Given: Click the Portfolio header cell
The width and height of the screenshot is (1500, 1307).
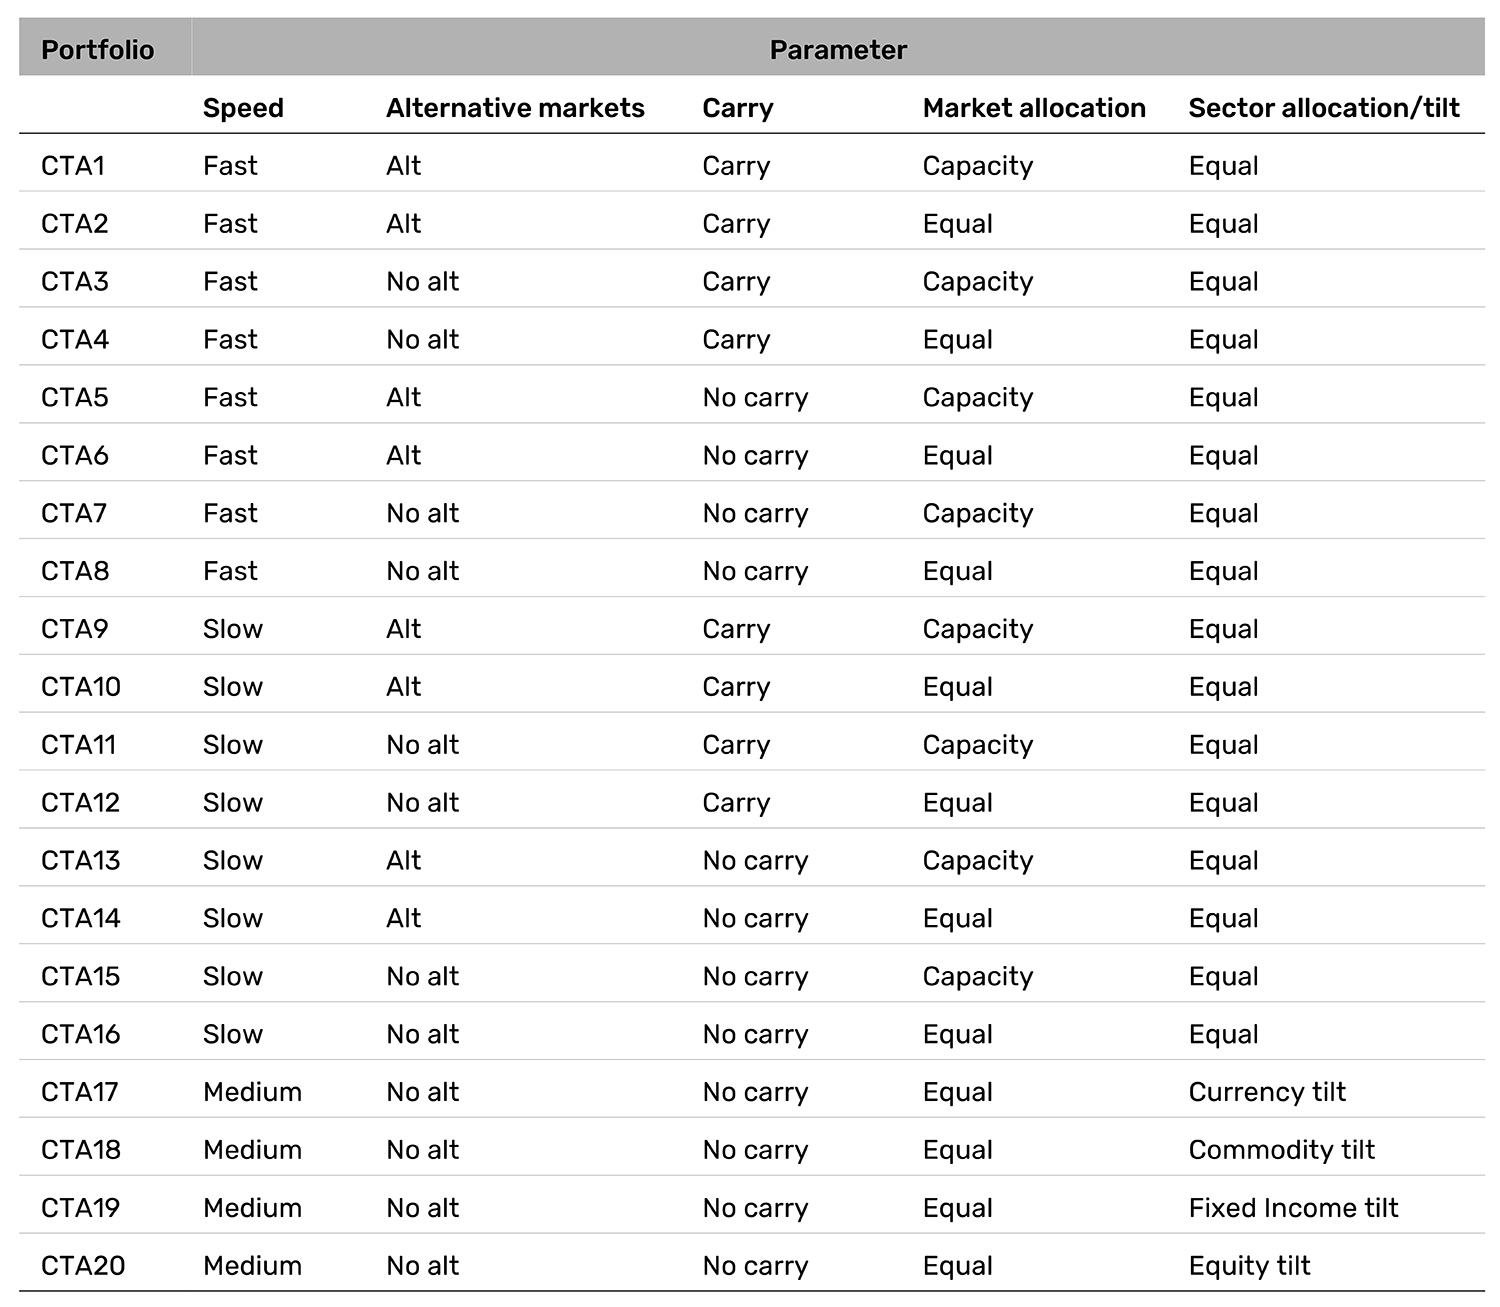Looking at the screenshot, I should (105, 49).
